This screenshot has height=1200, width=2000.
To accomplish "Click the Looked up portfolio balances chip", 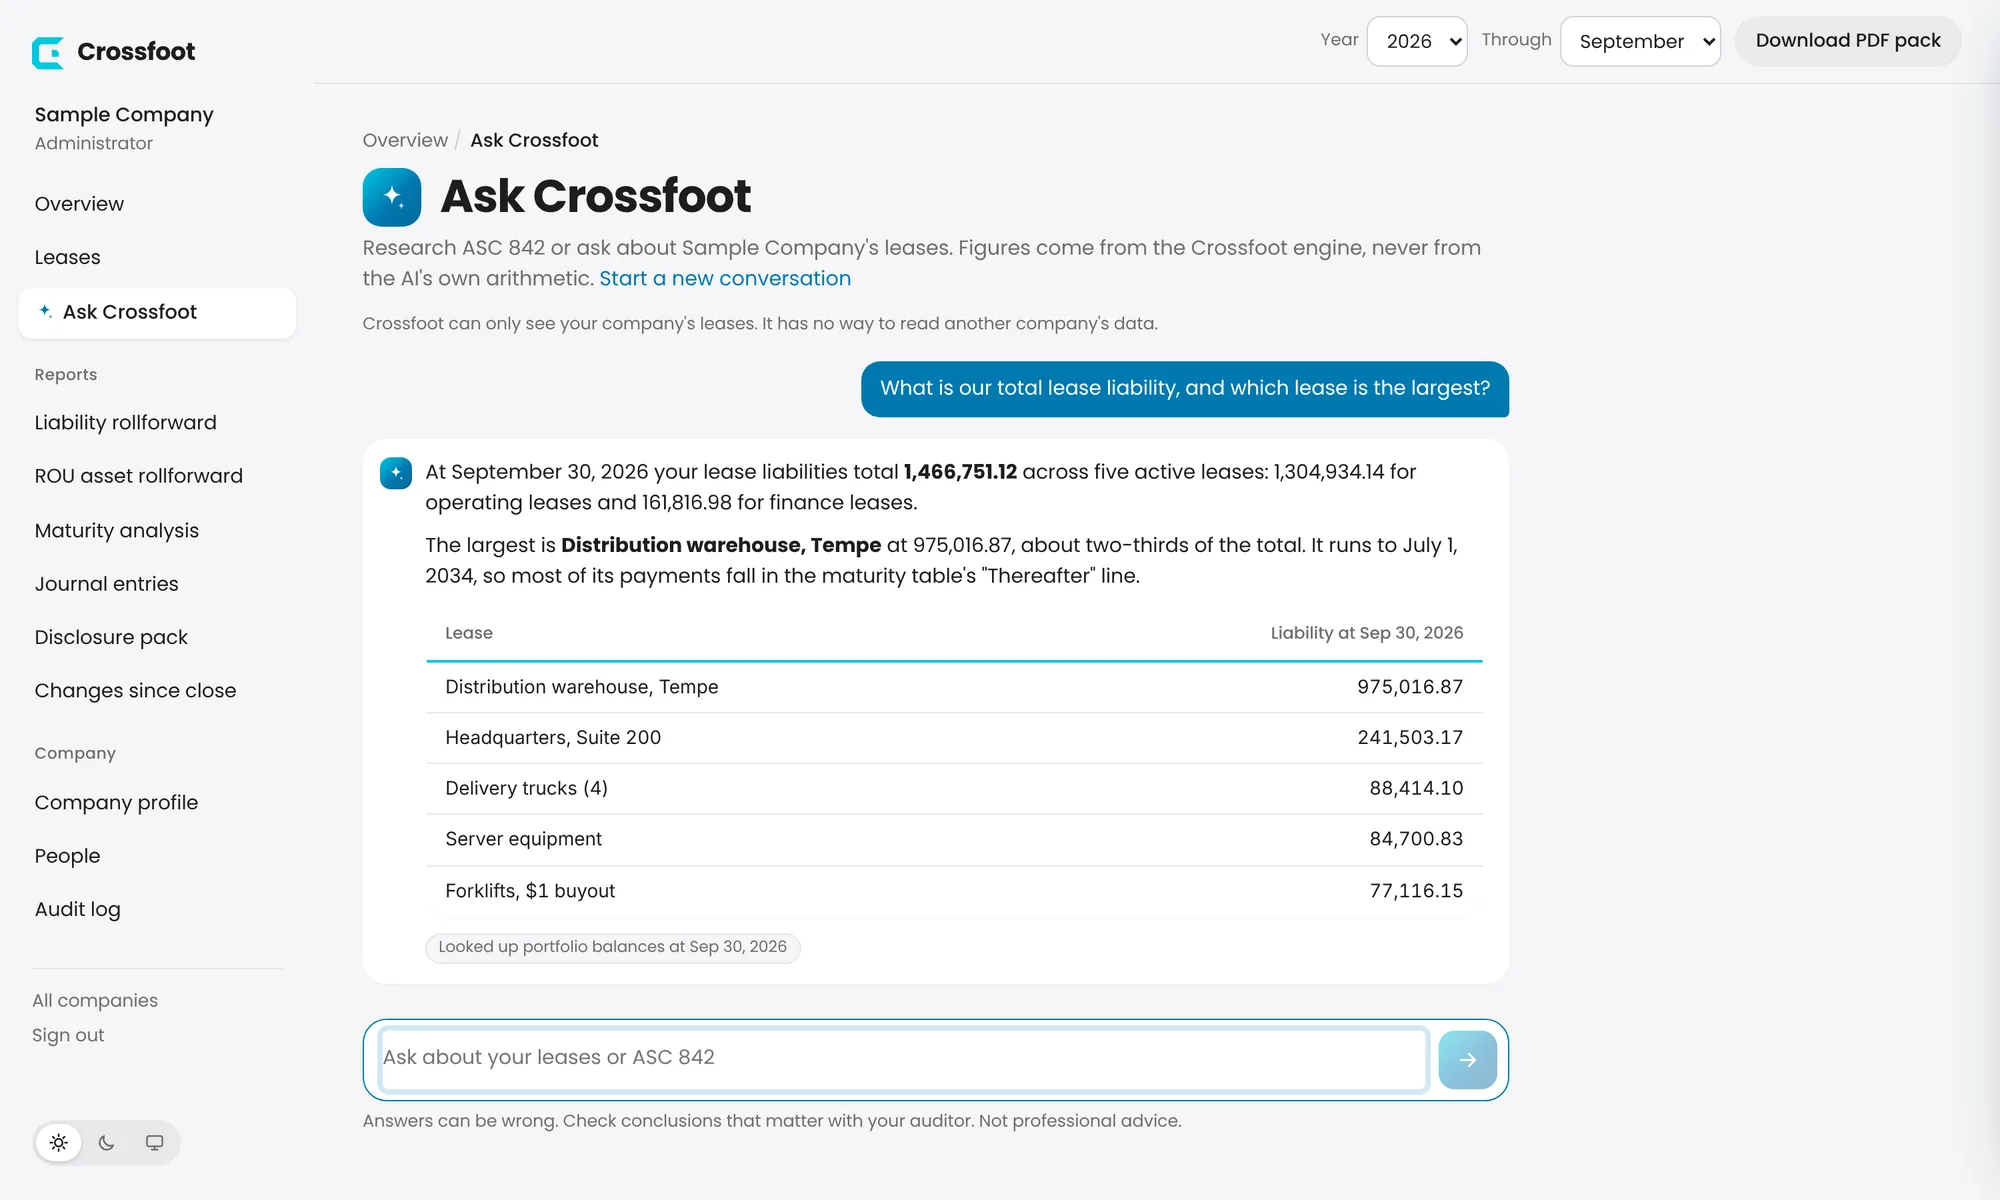I will pos(613,947).
